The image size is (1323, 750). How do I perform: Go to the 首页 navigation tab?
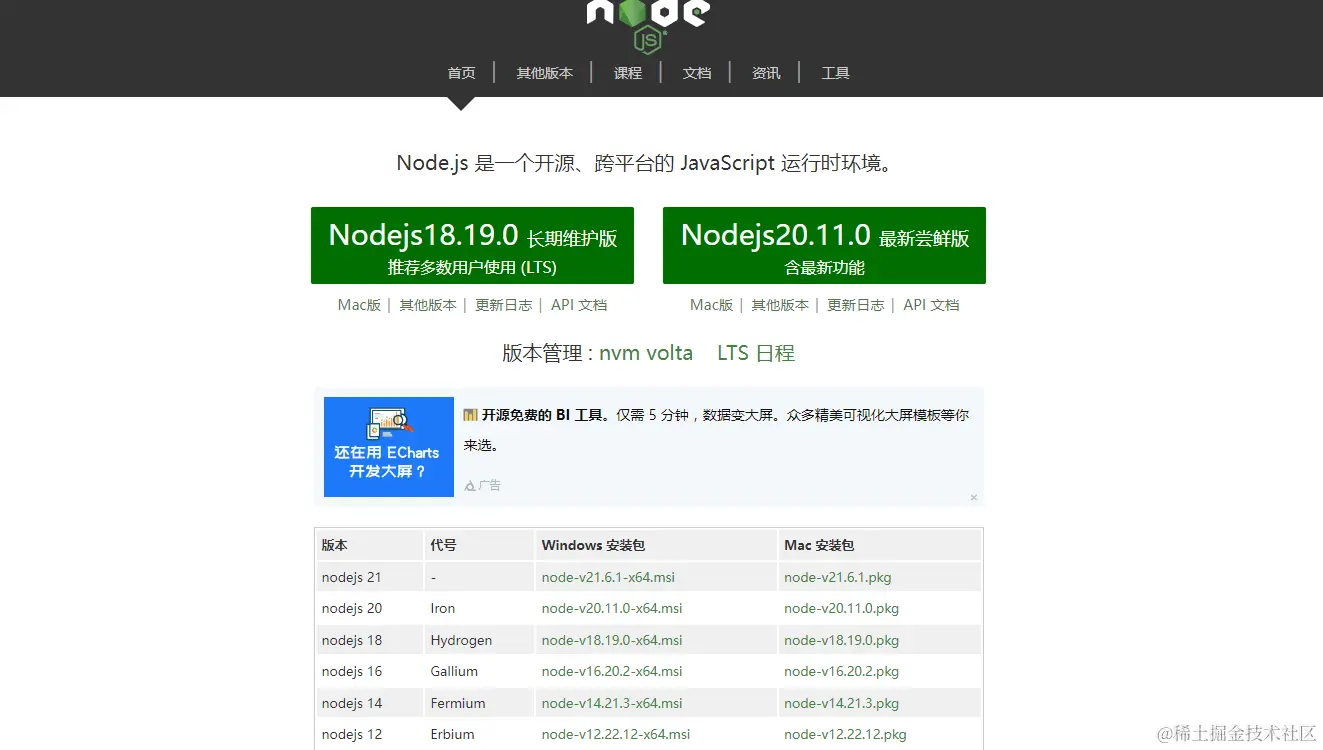coord(461,73)
